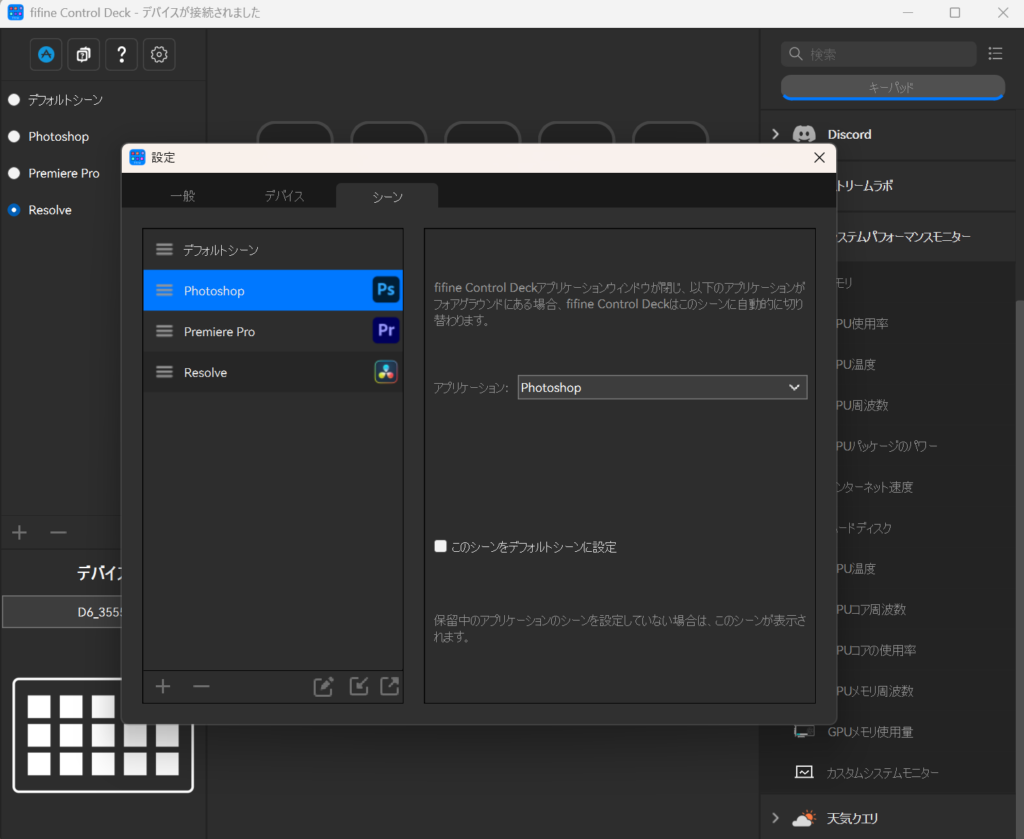Remove the selected scene with minus icon
This screenshot has width=1024, height=839.
click(x=201, y=686)
